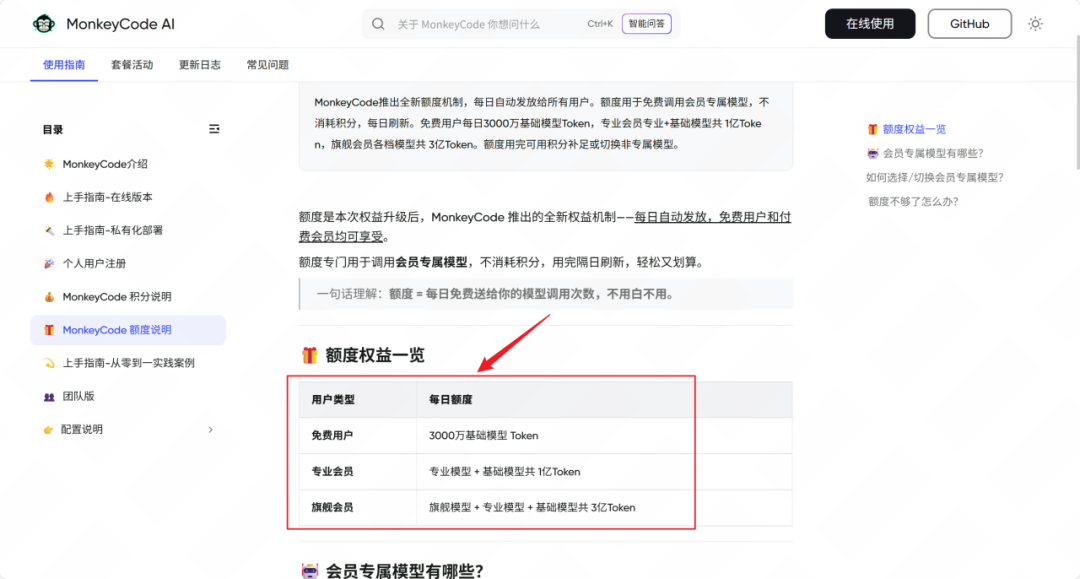Open 团队版 in the sidebar

(x=128, y=397)
